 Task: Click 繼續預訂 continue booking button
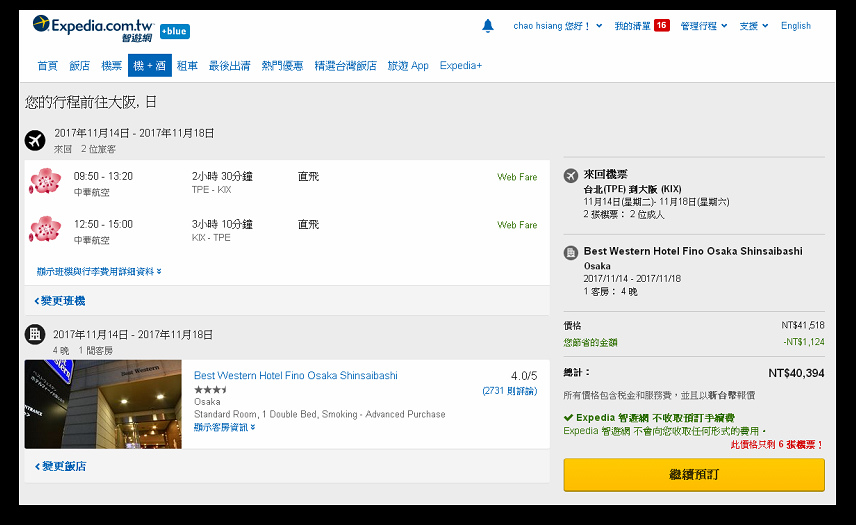pyautogui.click(x=694, y=474)
